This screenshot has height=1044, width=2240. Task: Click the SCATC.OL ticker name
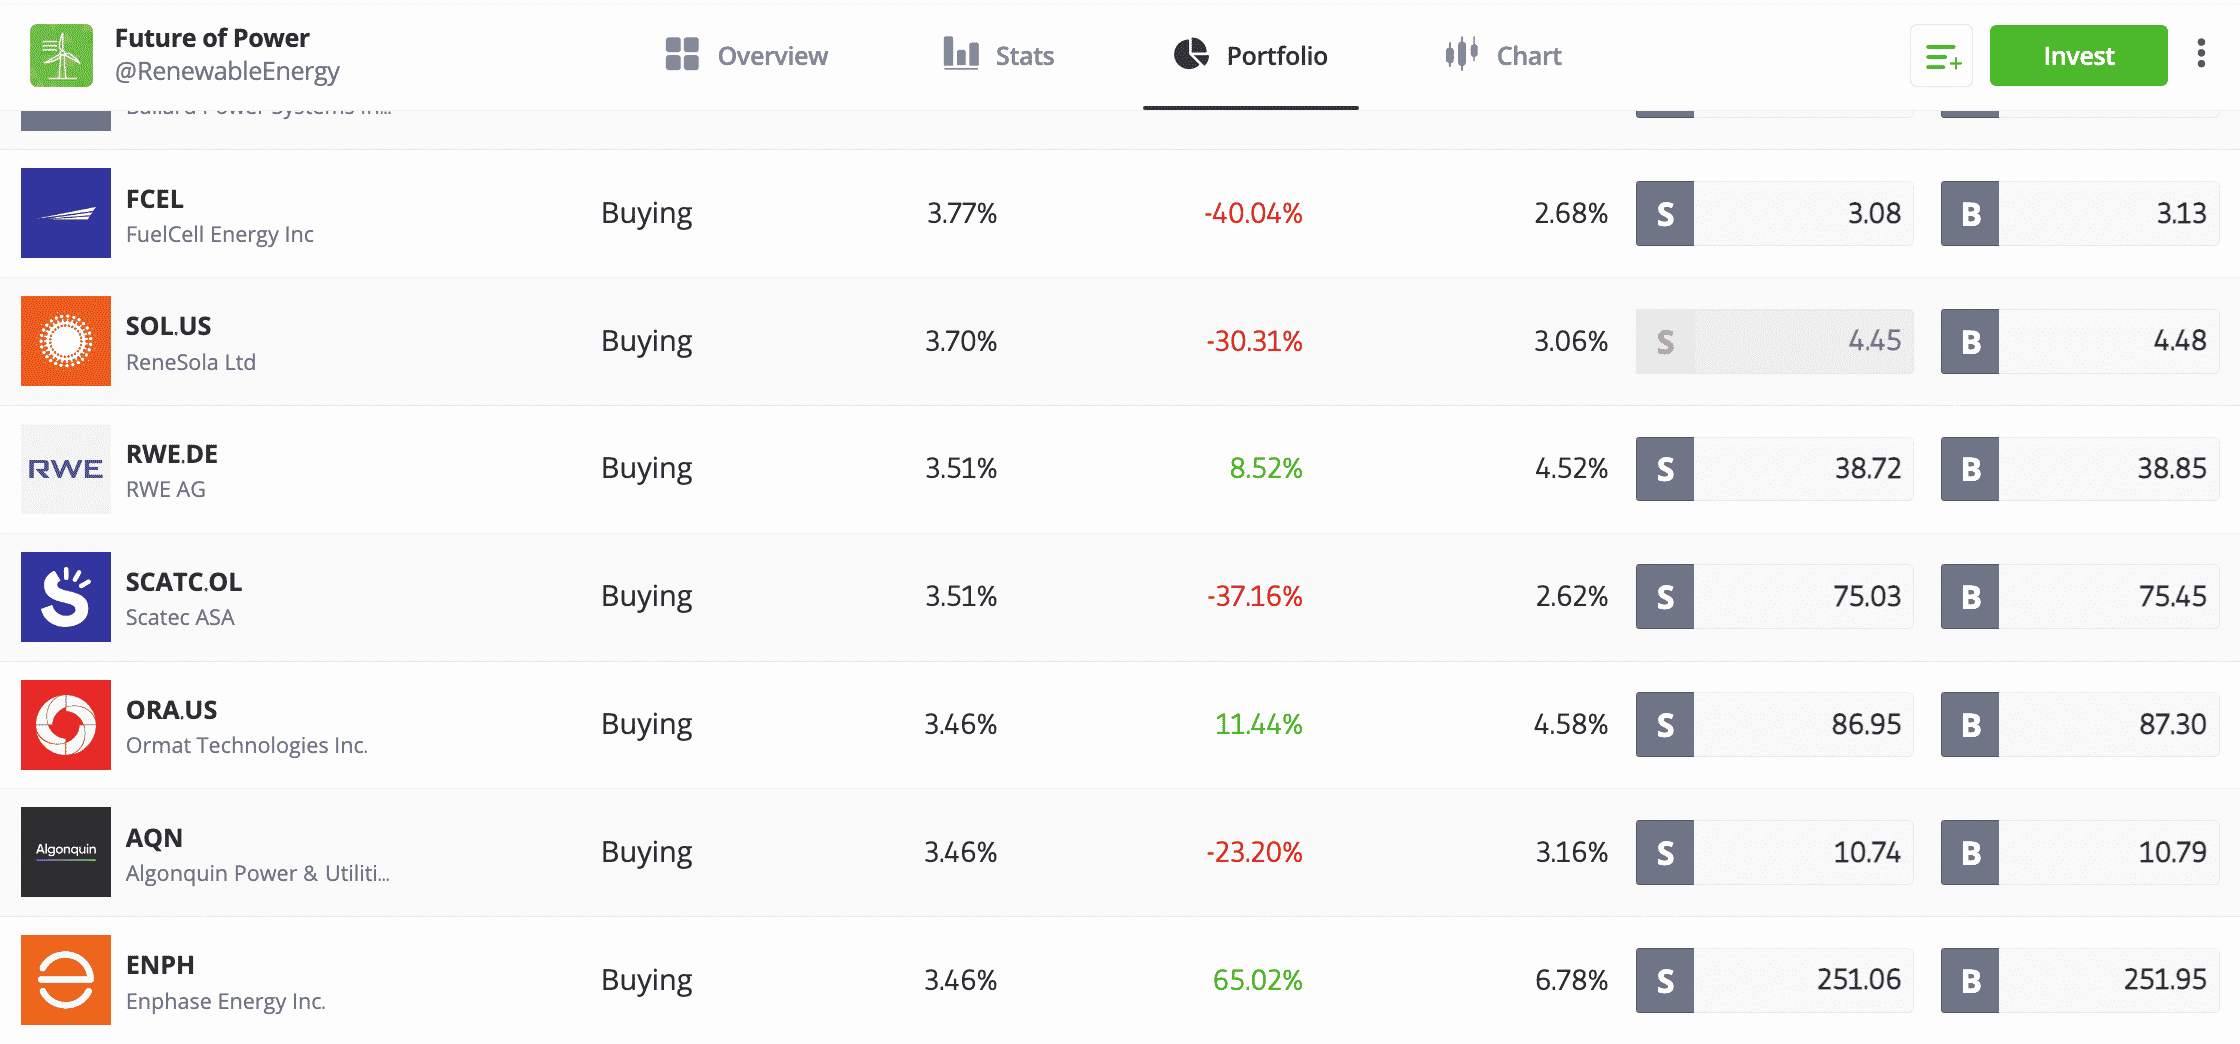point(184,582)
